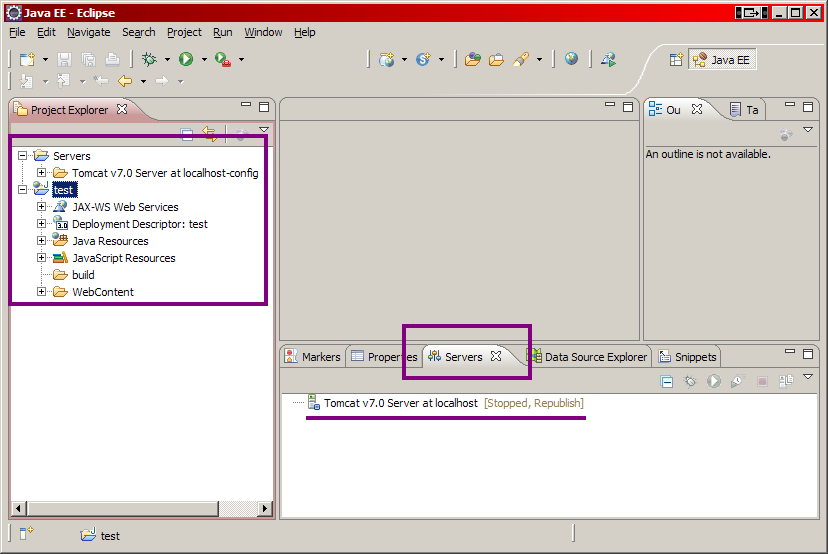Click the Project Explorer horizontal scrollbar
Screen dimensions: 828x554
point(140,509)
